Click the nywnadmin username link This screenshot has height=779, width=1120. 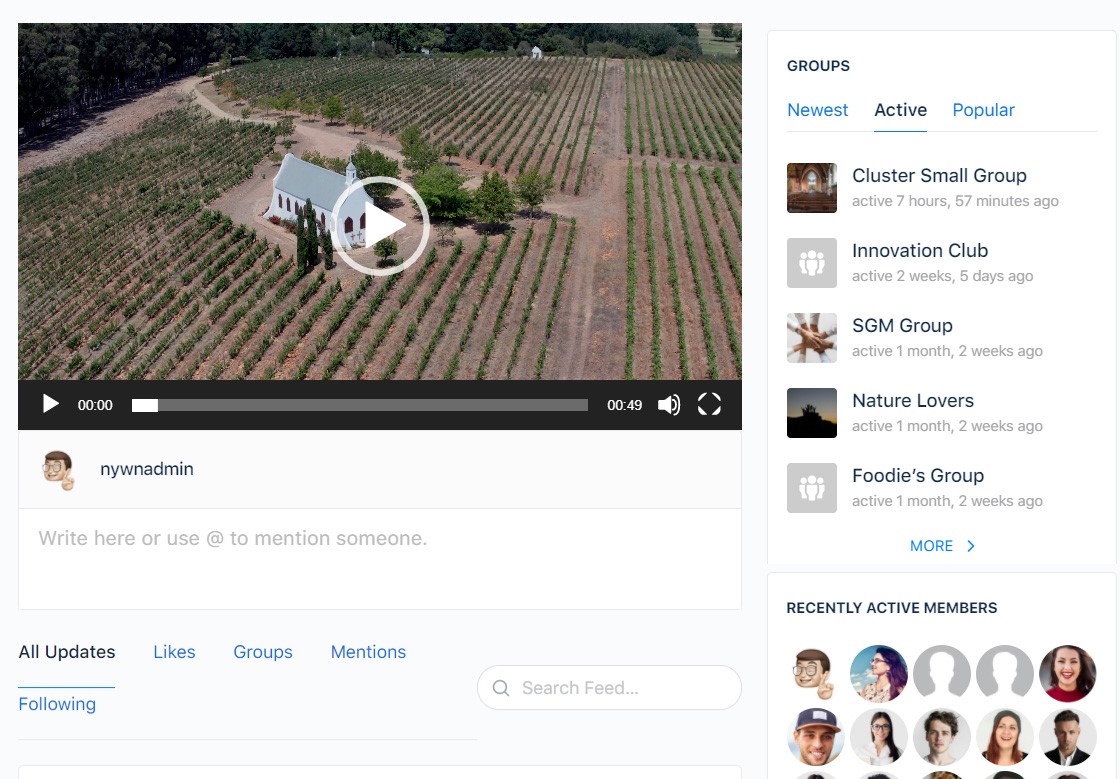point(147,468)
